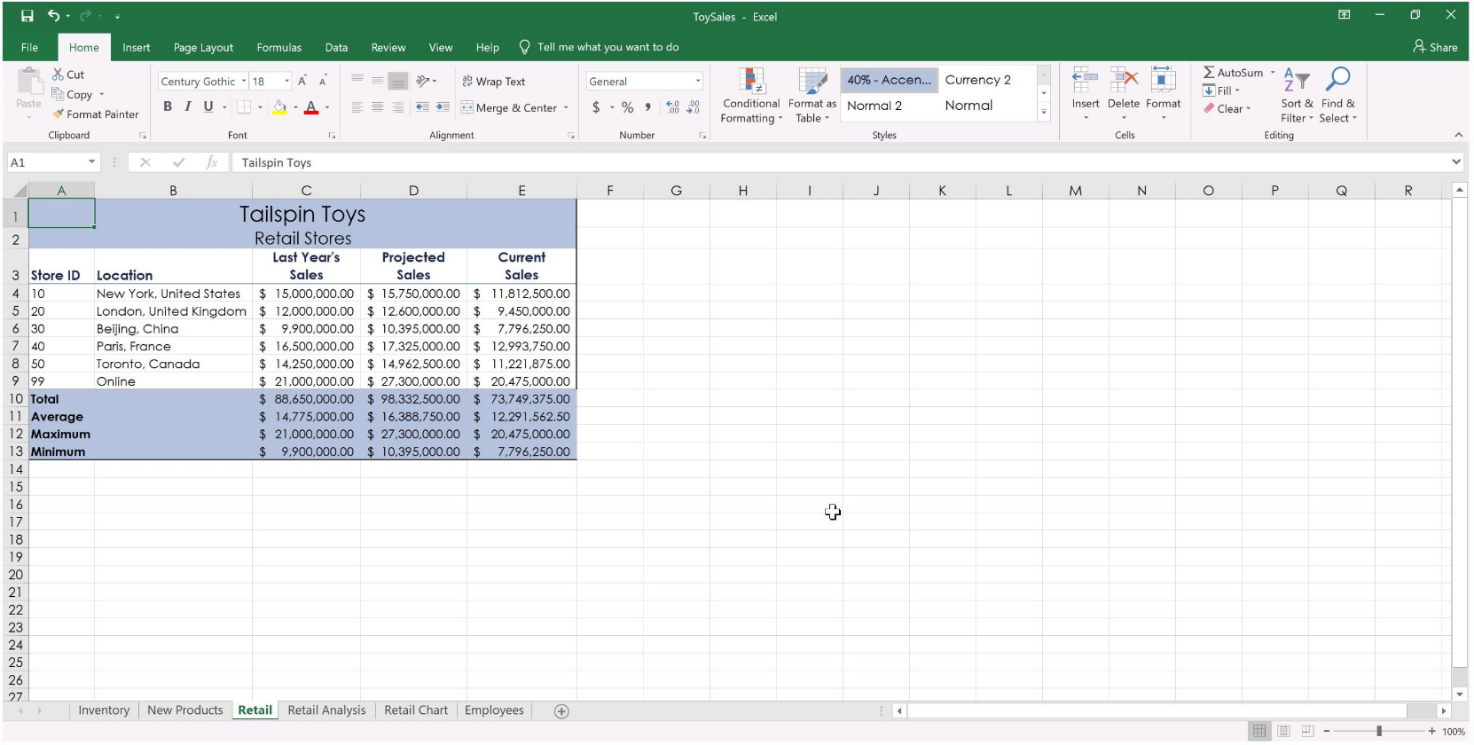Toggle bottom align for the cell
Image resolution: width=1474 pixels, height=745 pixels.
point(398,81)
